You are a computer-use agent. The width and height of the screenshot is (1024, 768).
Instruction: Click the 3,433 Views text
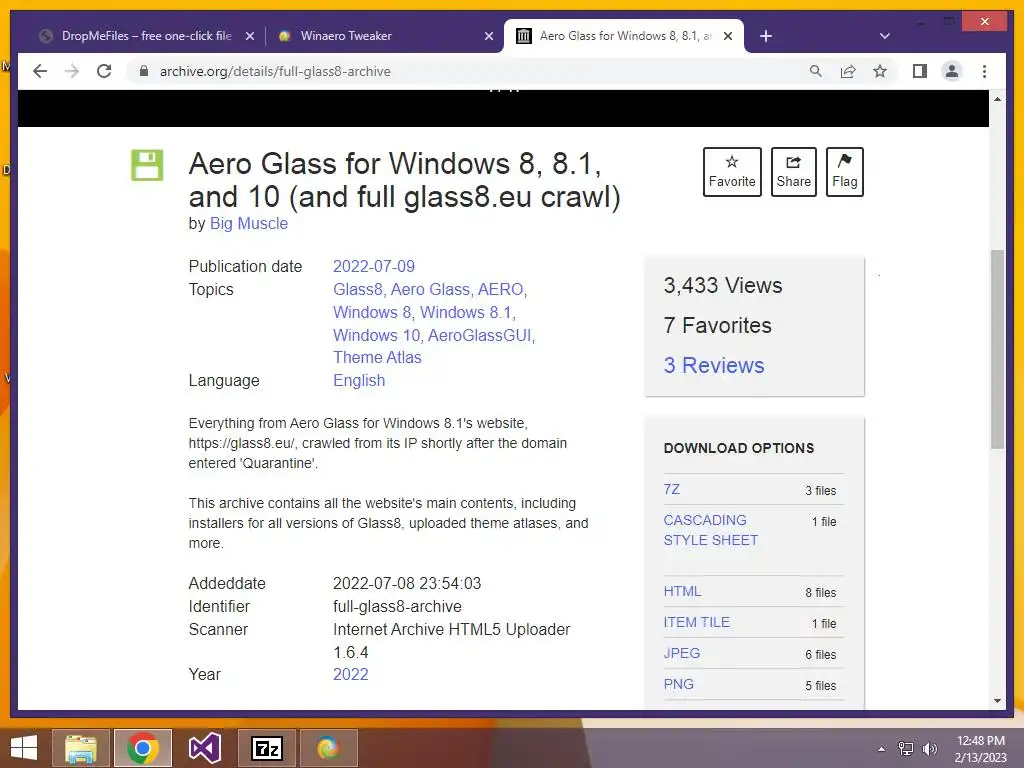[x=723, y=285]
